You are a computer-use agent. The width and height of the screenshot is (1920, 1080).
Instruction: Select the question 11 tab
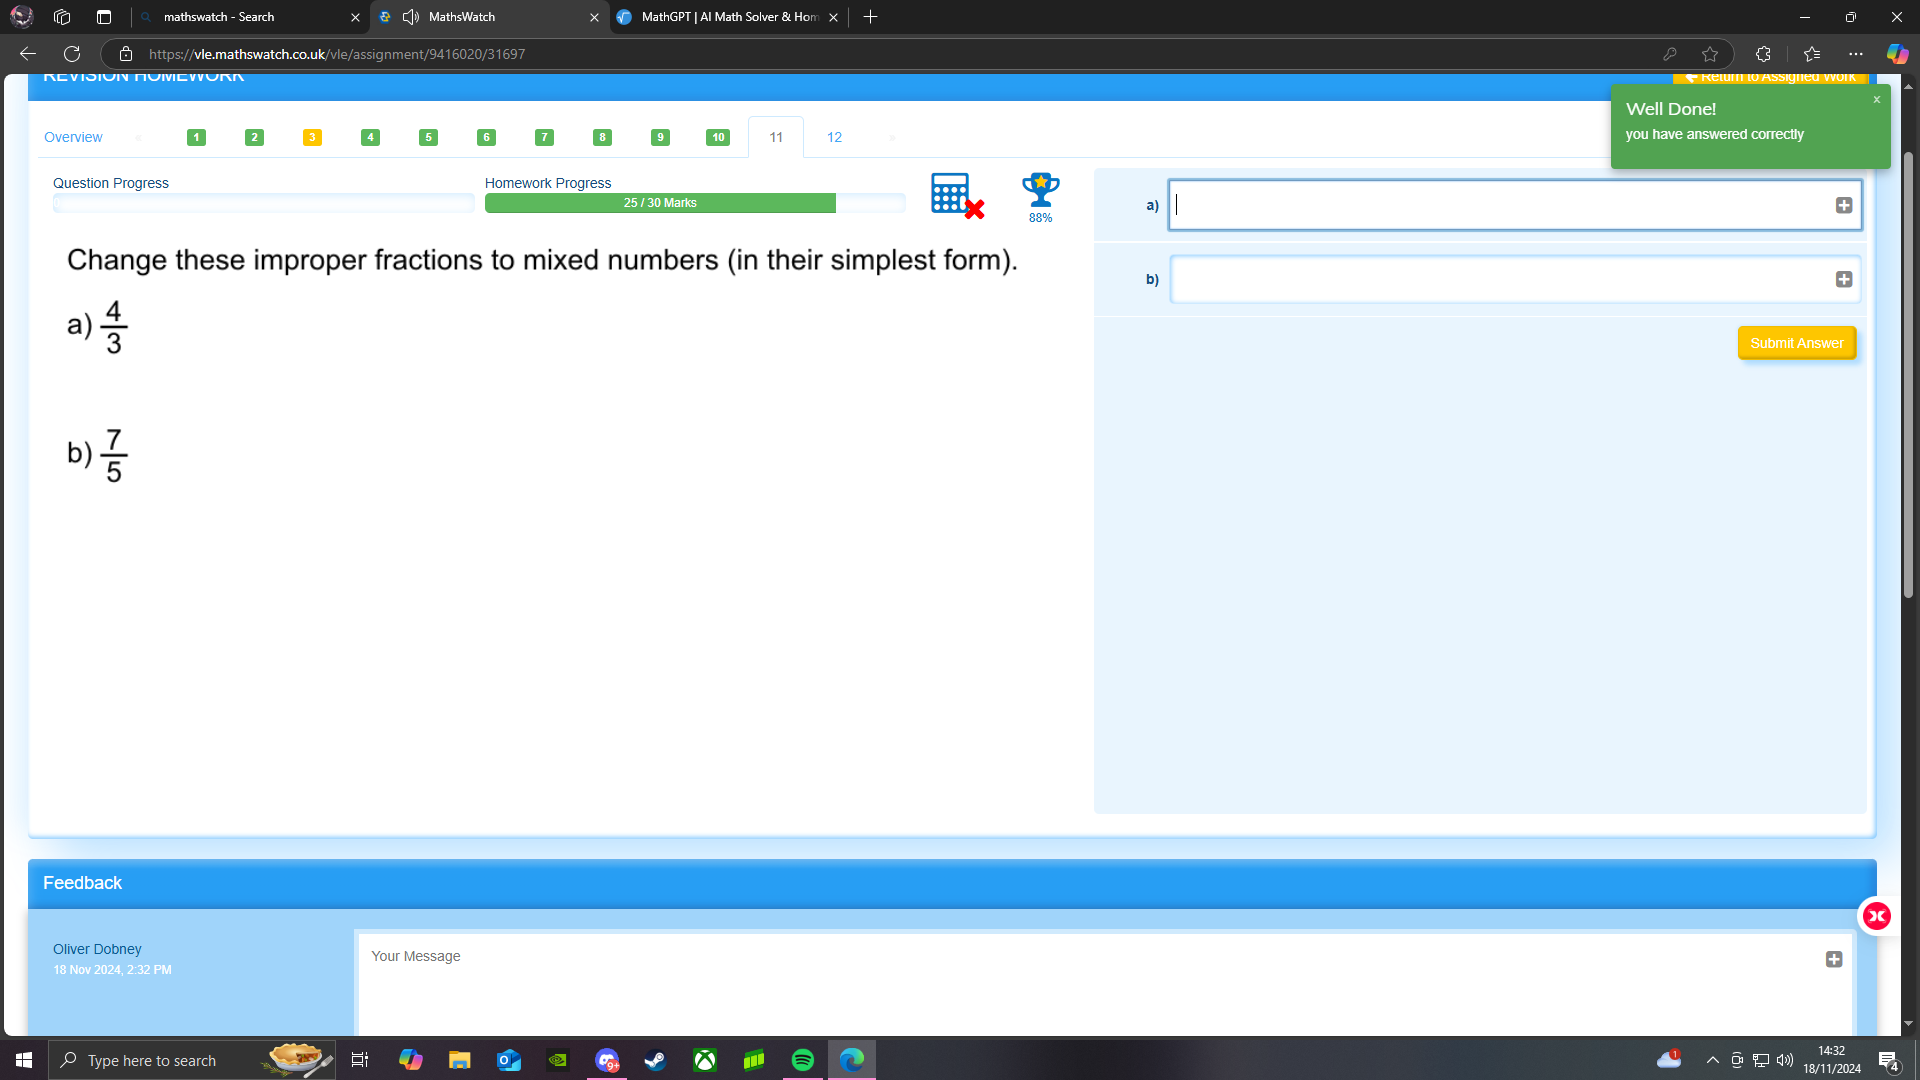coord(776,137)
